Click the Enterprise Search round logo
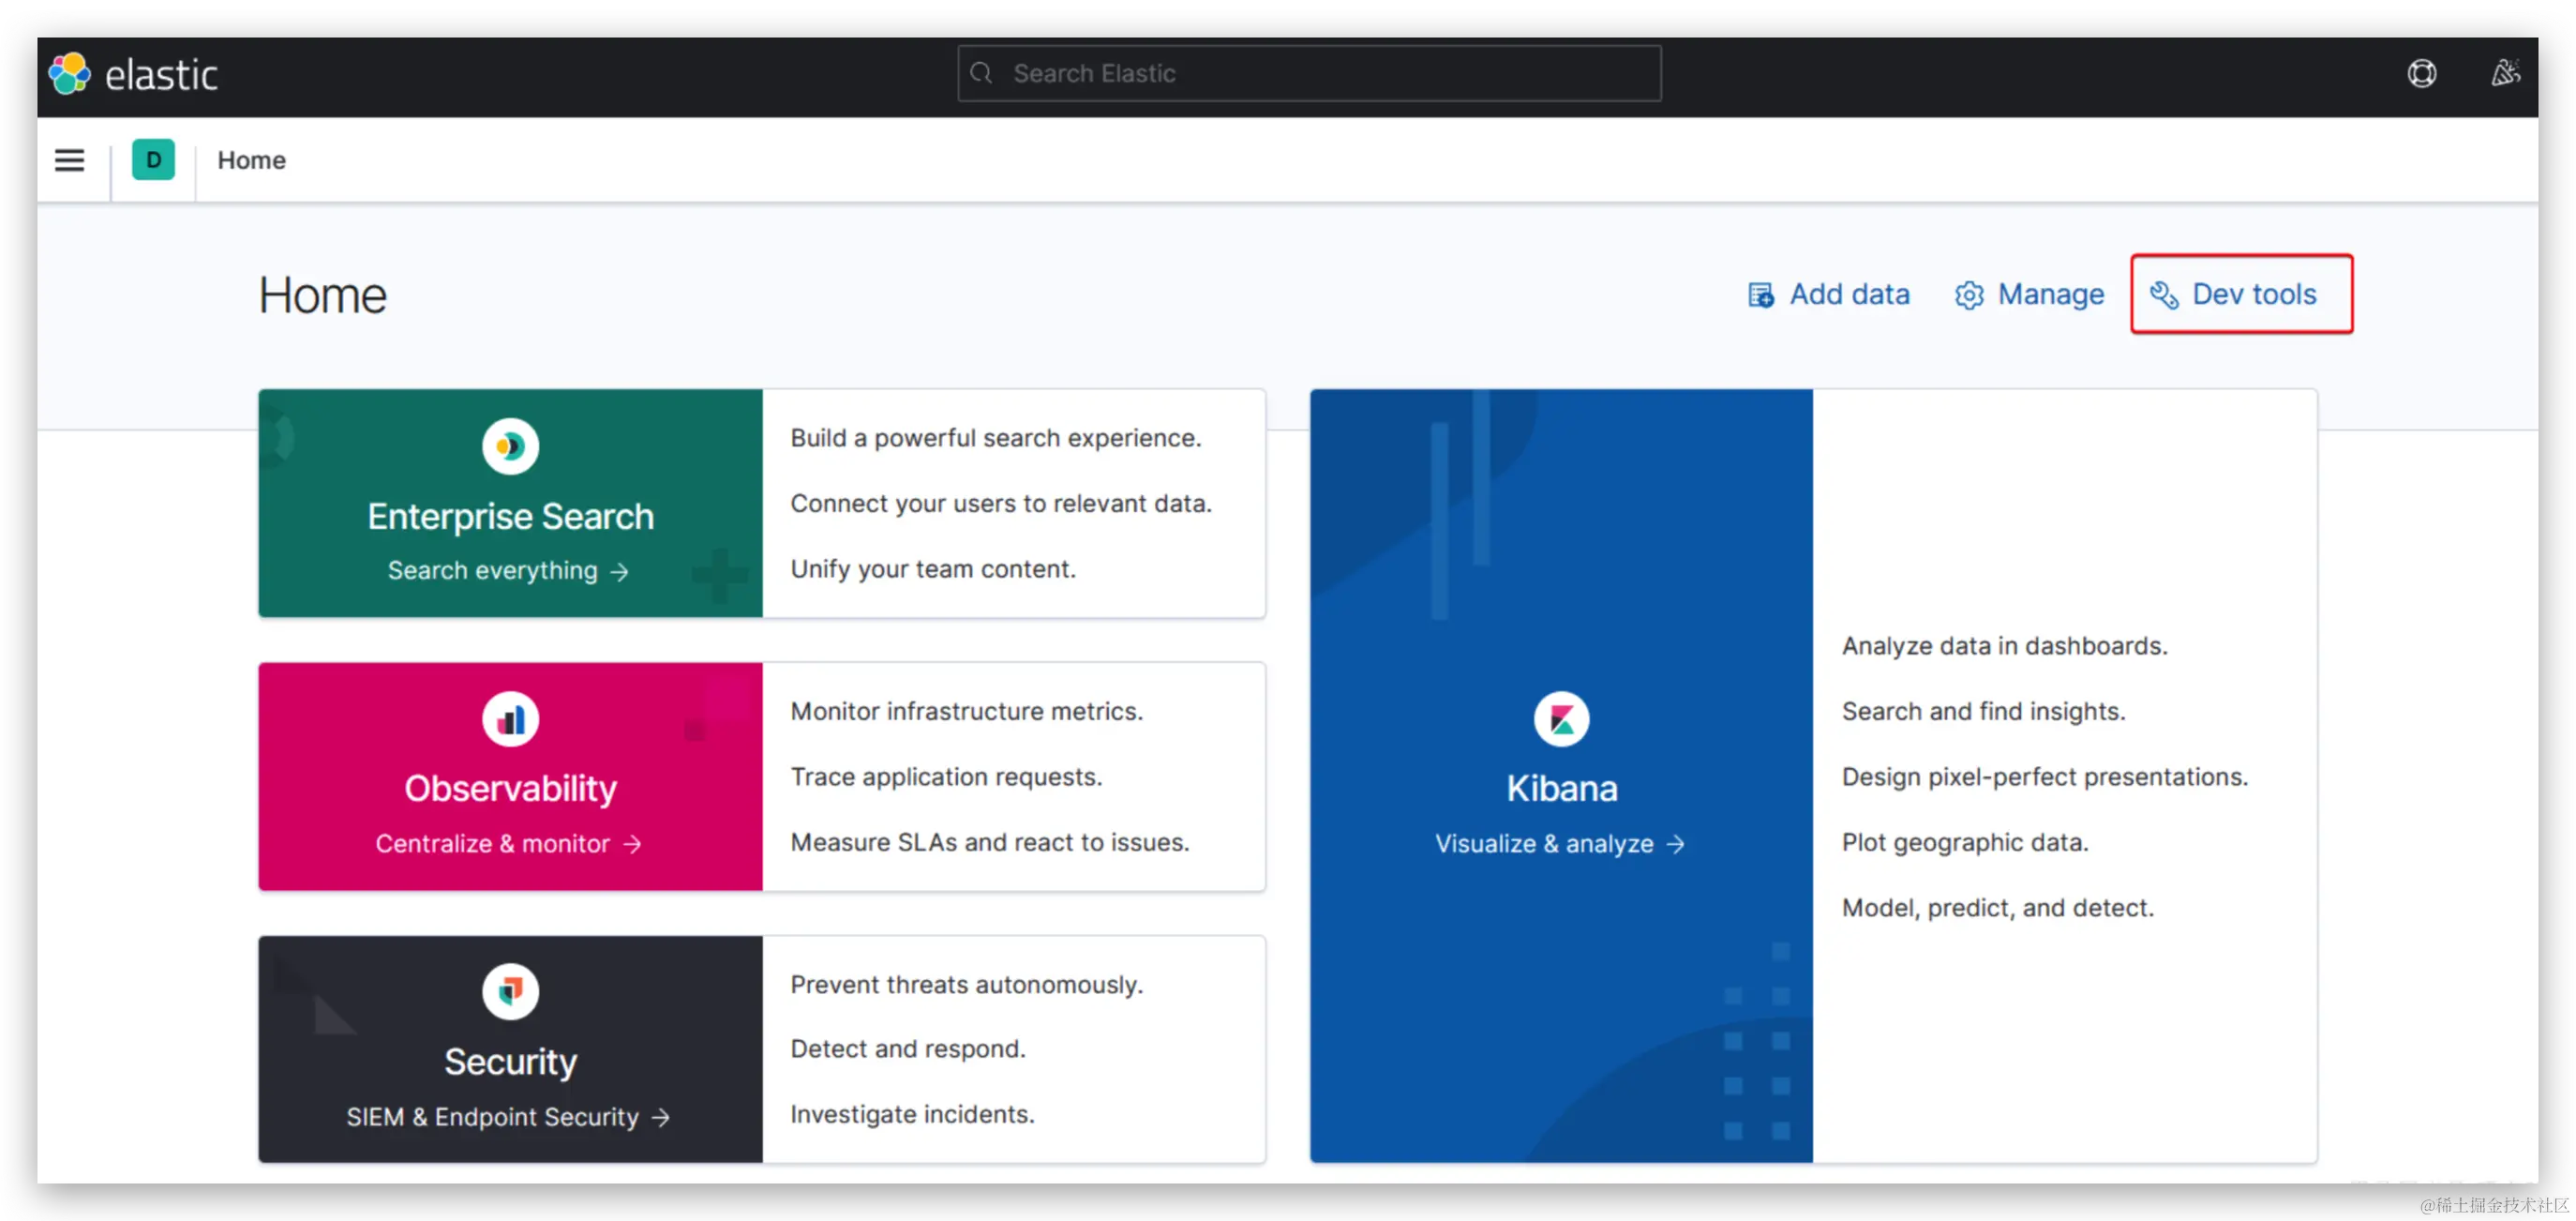 tap(510, 446)
